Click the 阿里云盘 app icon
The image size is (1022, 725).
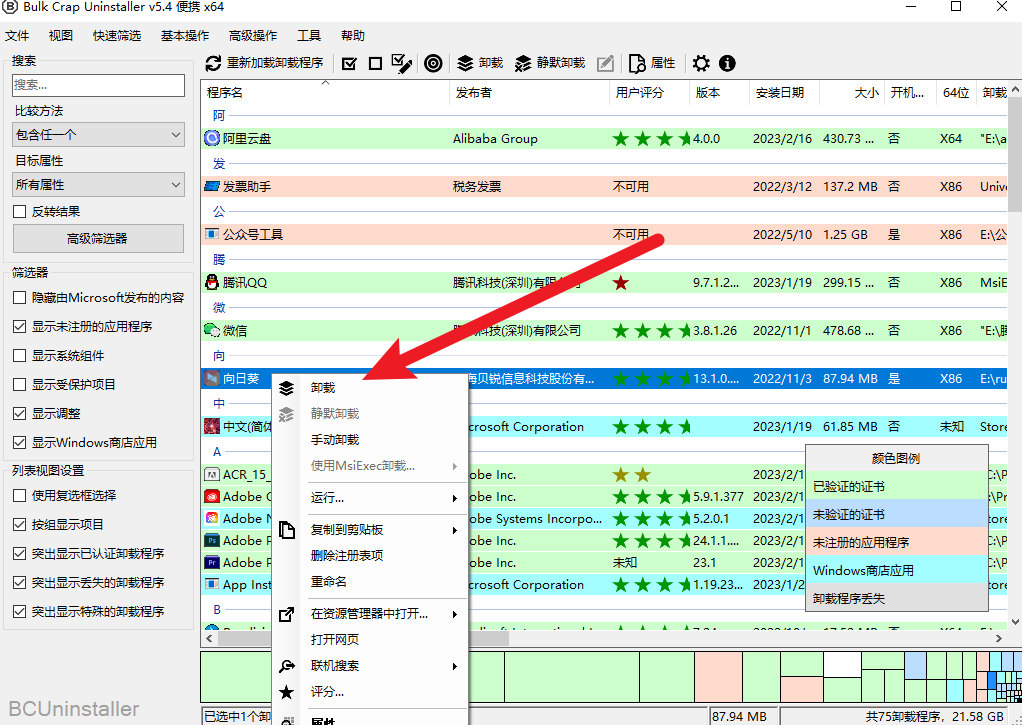tap(212, 138)
